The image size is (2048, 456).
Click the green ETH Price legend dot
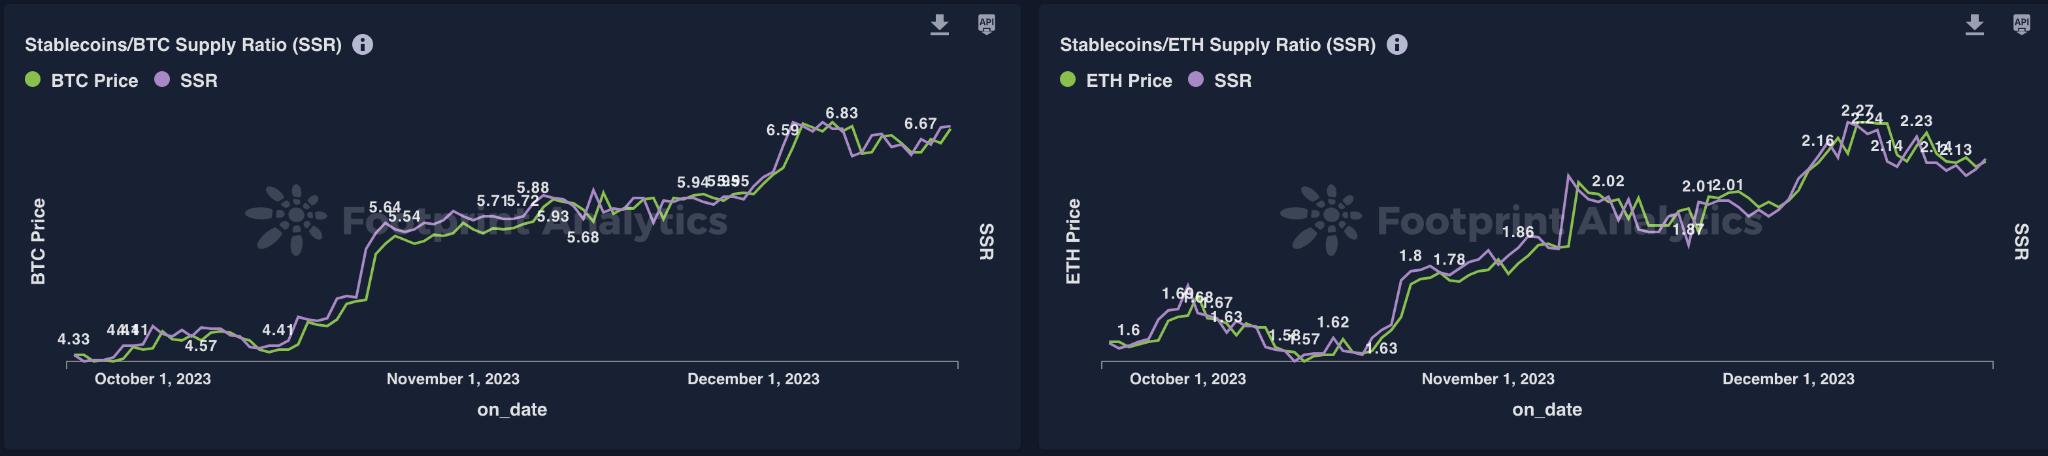tap(1068, 80)
